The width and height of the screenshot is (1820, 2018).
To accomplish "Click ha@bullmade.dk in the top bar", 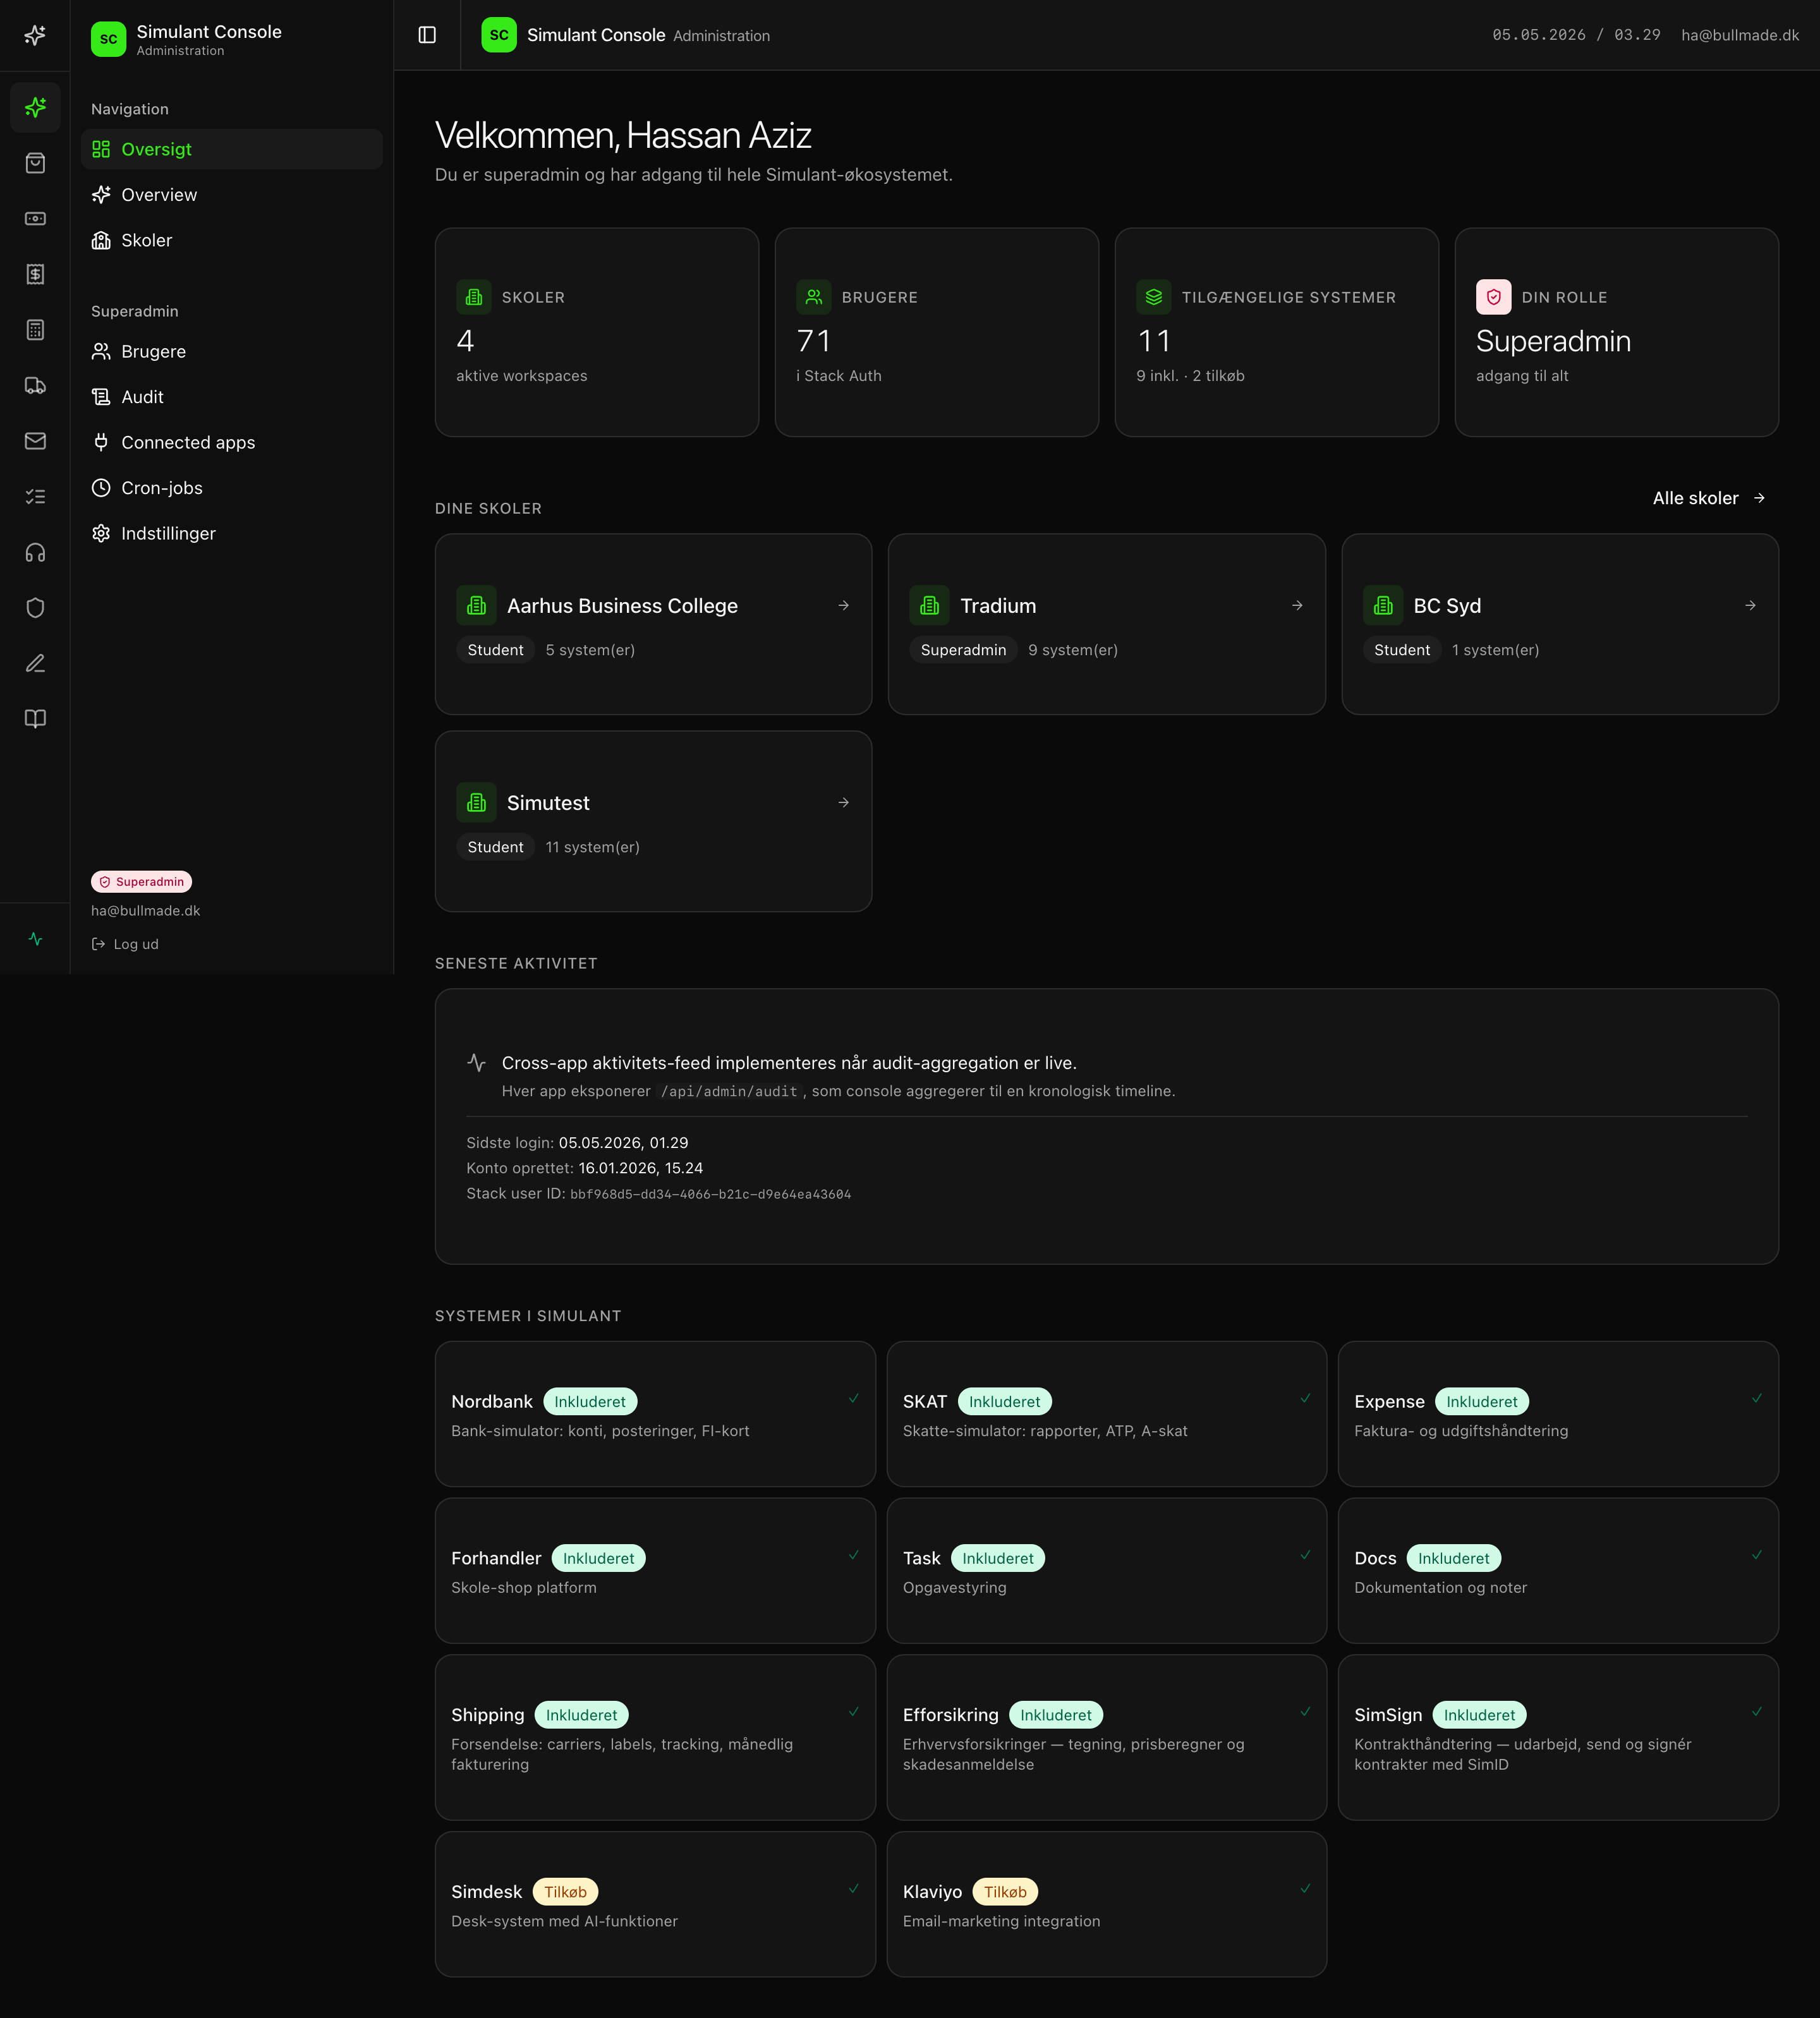I will tap(1740, 35).
